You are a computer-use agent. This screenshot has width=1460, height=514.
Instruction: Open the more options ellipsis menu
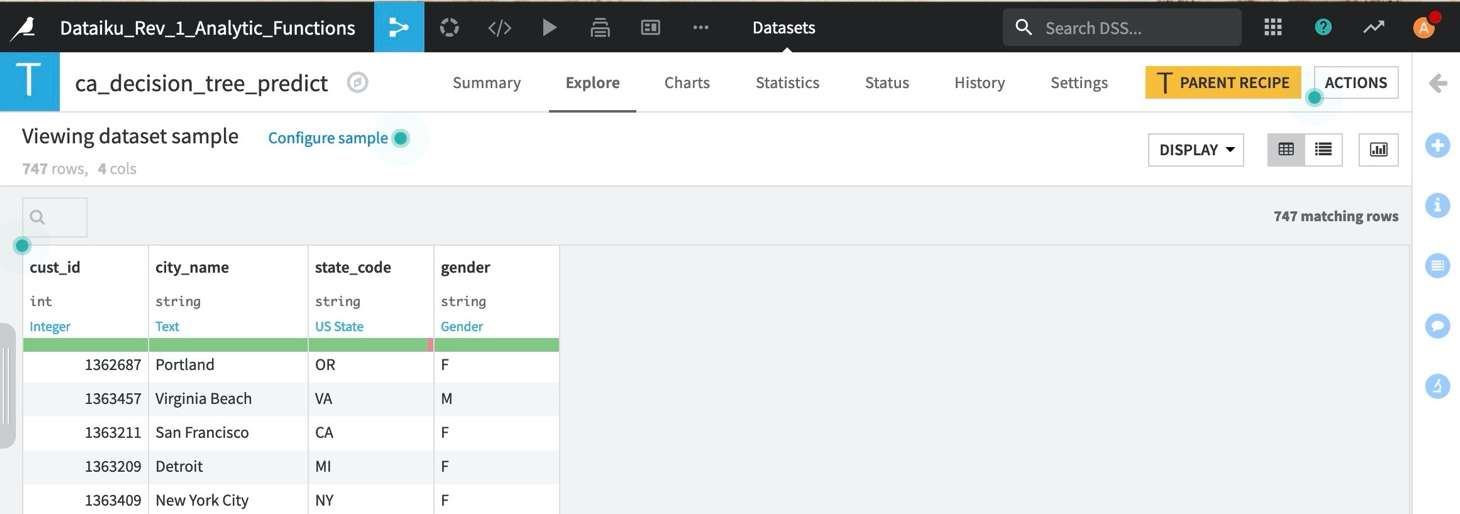point(700,27)
